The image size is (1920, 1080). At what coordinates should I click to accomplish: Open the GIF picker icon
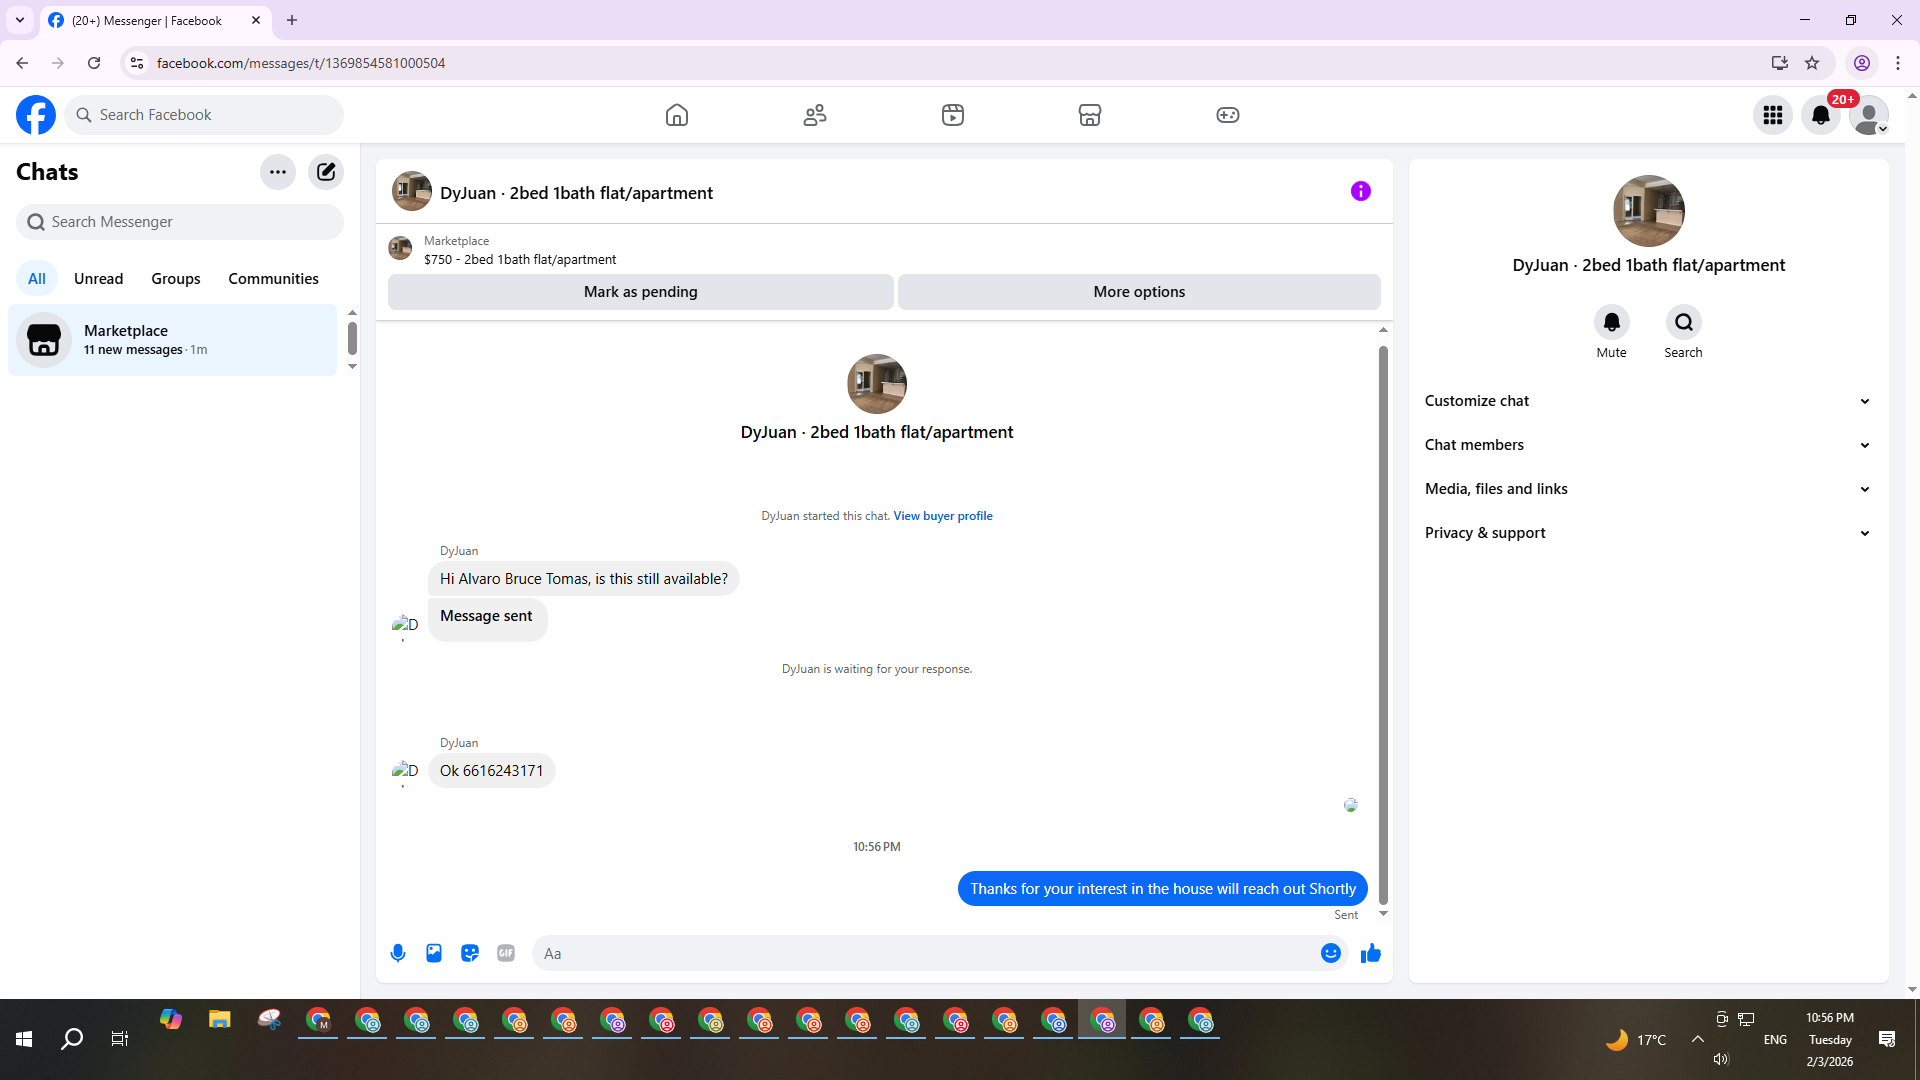click(506, 953)
